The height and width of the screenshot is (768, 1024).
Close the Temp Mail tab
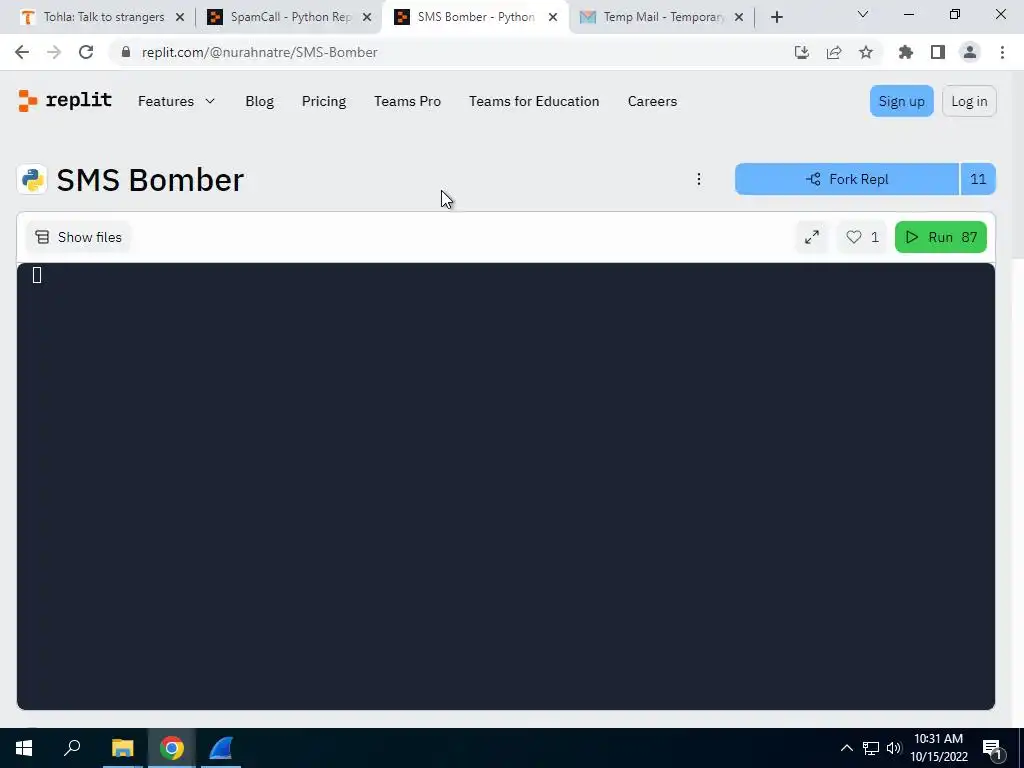(739, 17)
